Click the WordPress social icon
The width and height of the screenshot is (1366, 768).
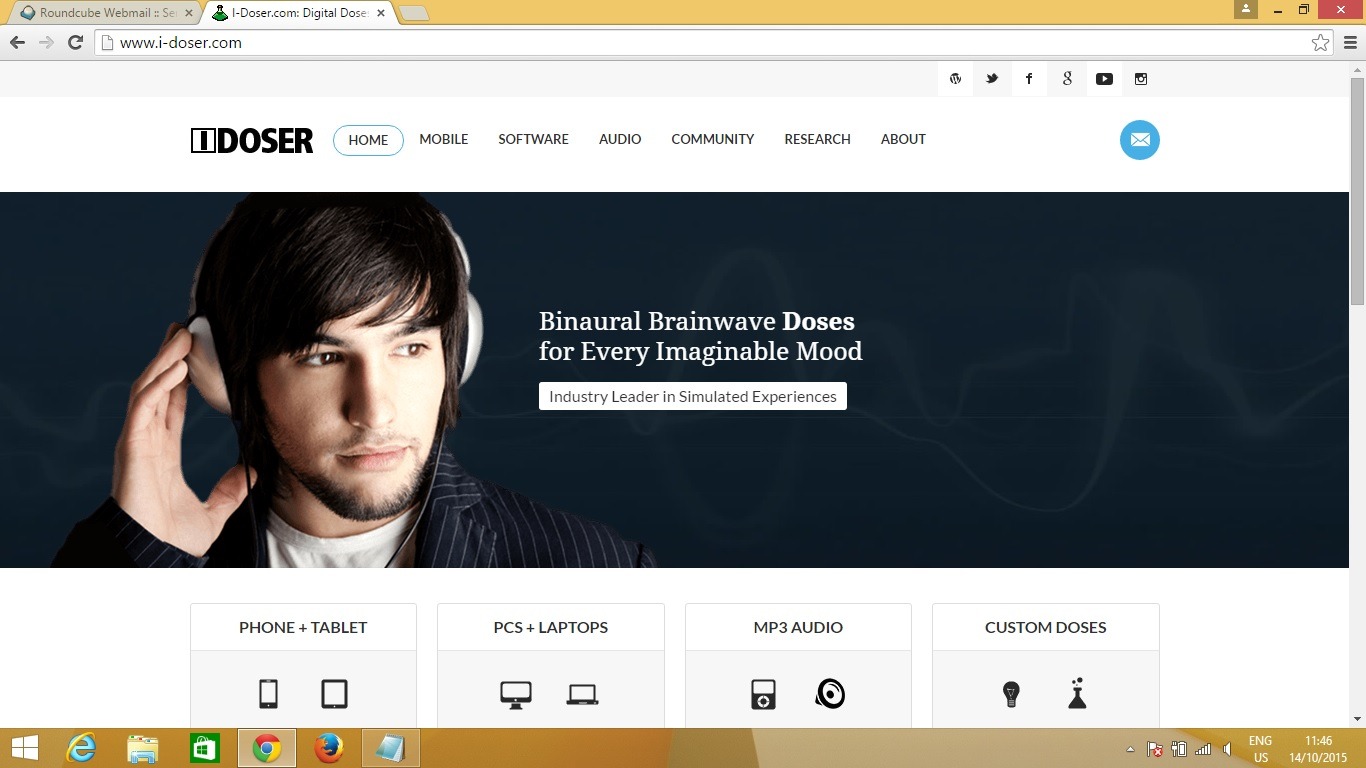click(x=955, y=79)
